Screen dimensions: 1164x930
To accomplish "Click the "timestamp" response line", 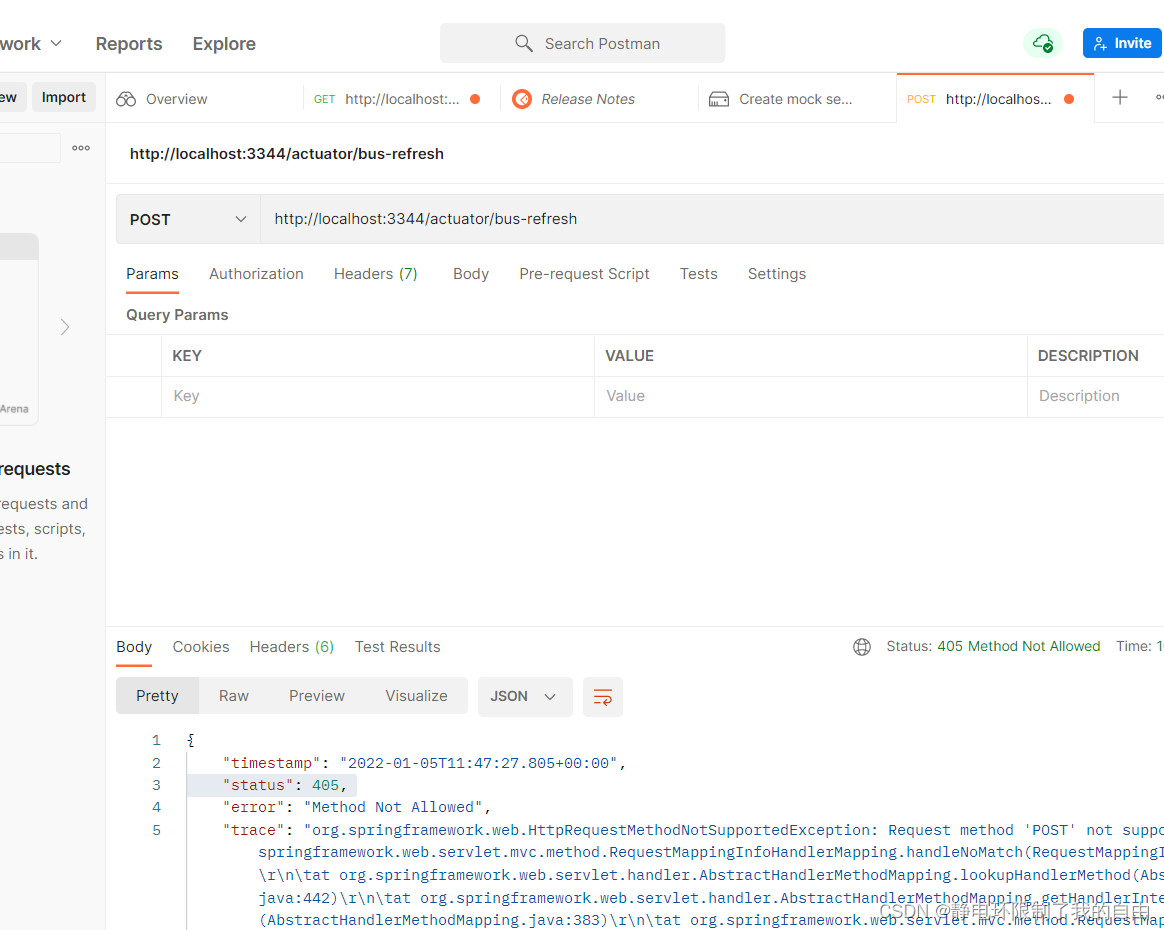I will coord(425,763).
